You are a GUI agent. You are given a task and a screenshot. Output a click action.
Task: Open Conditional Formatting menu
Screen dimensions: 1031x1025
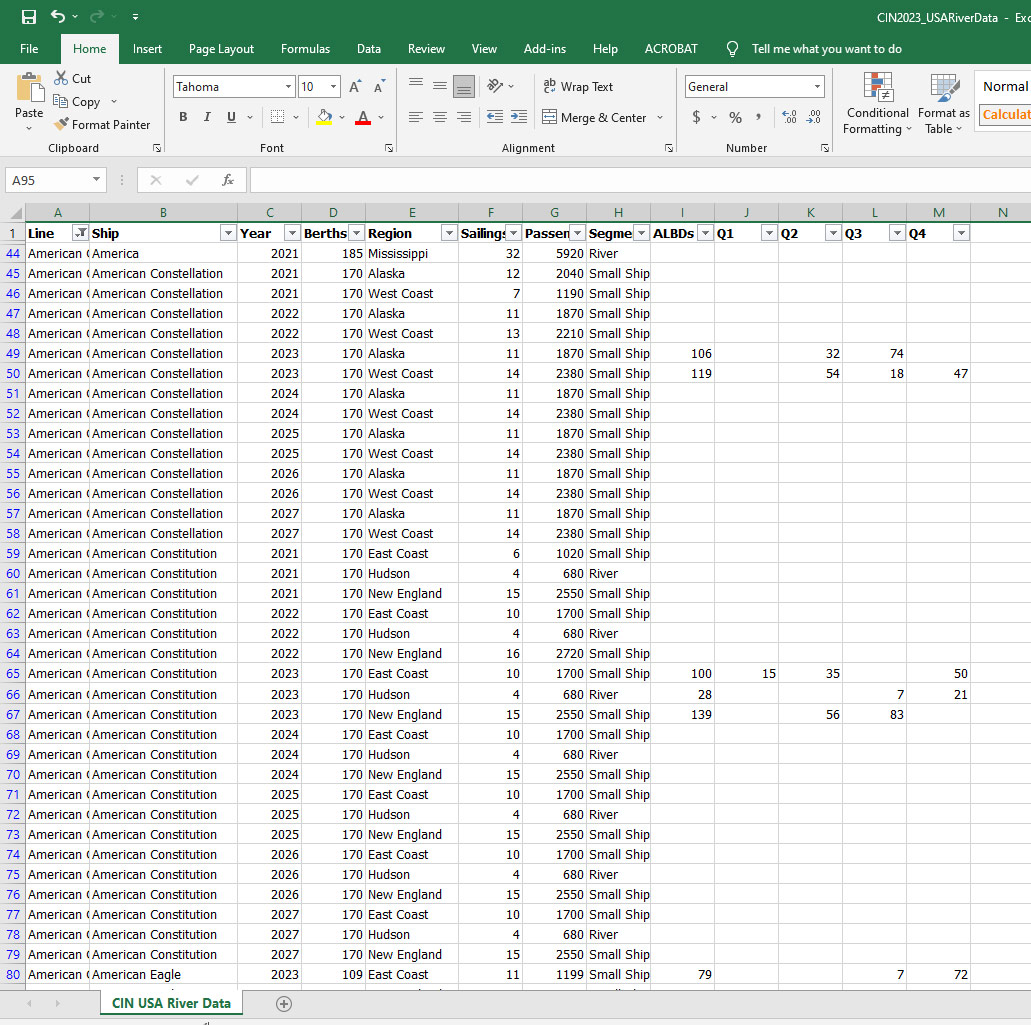click(877, 104)
